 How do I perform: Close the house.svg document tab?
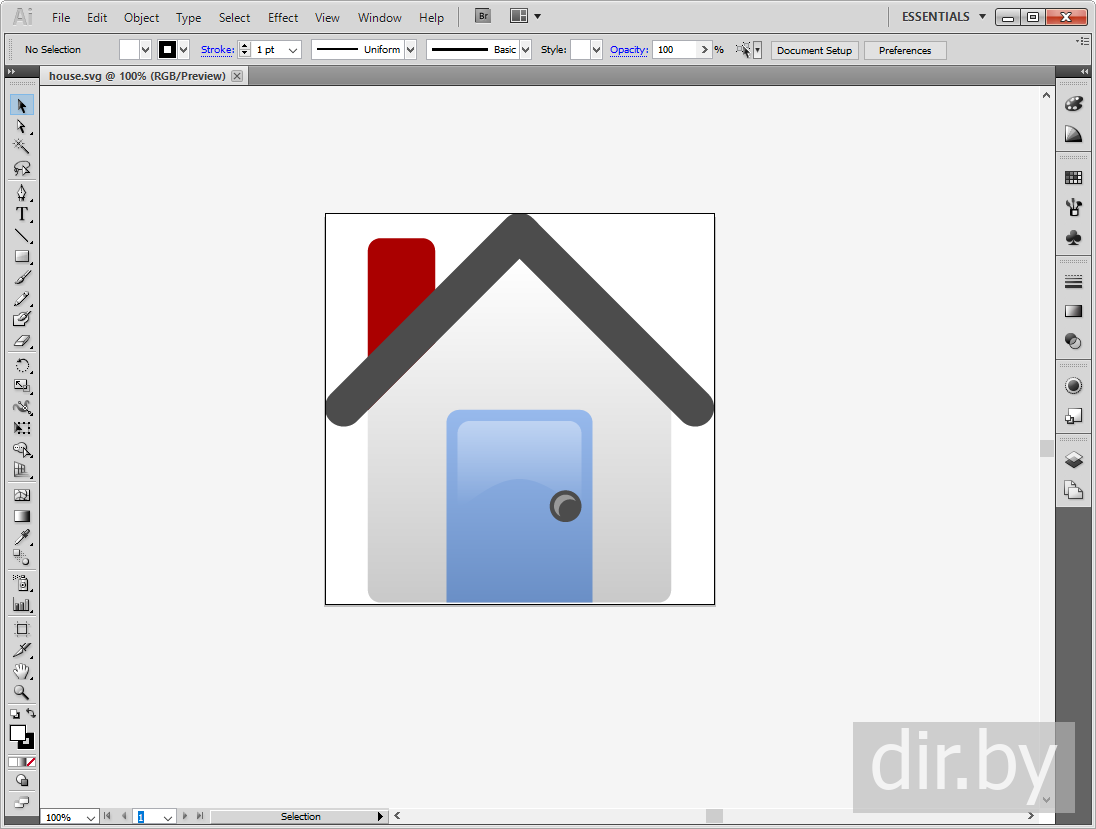[237, 75]
